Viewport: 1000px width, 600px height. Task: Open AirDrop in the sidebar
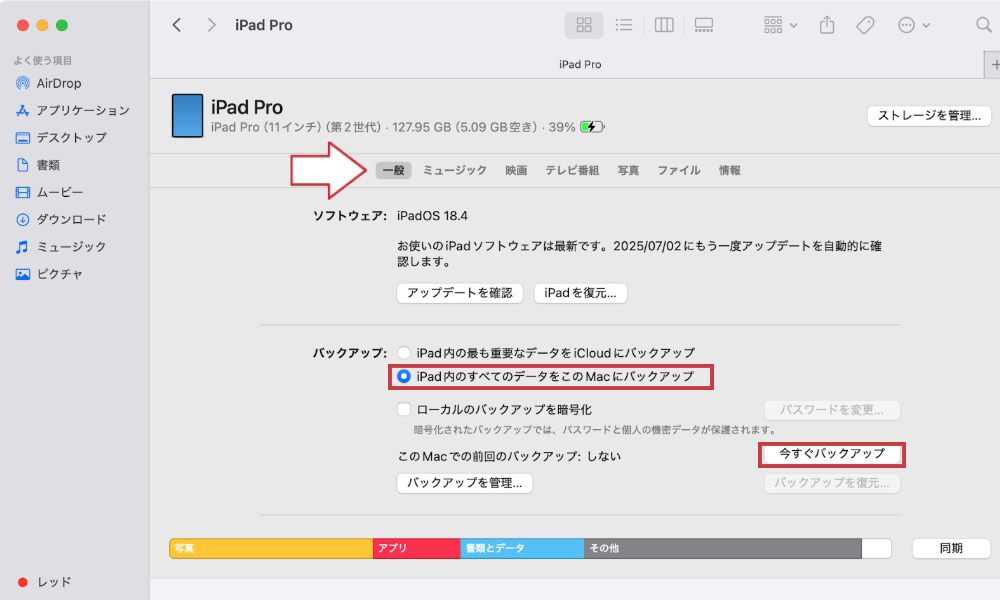[x=48, y=83]
